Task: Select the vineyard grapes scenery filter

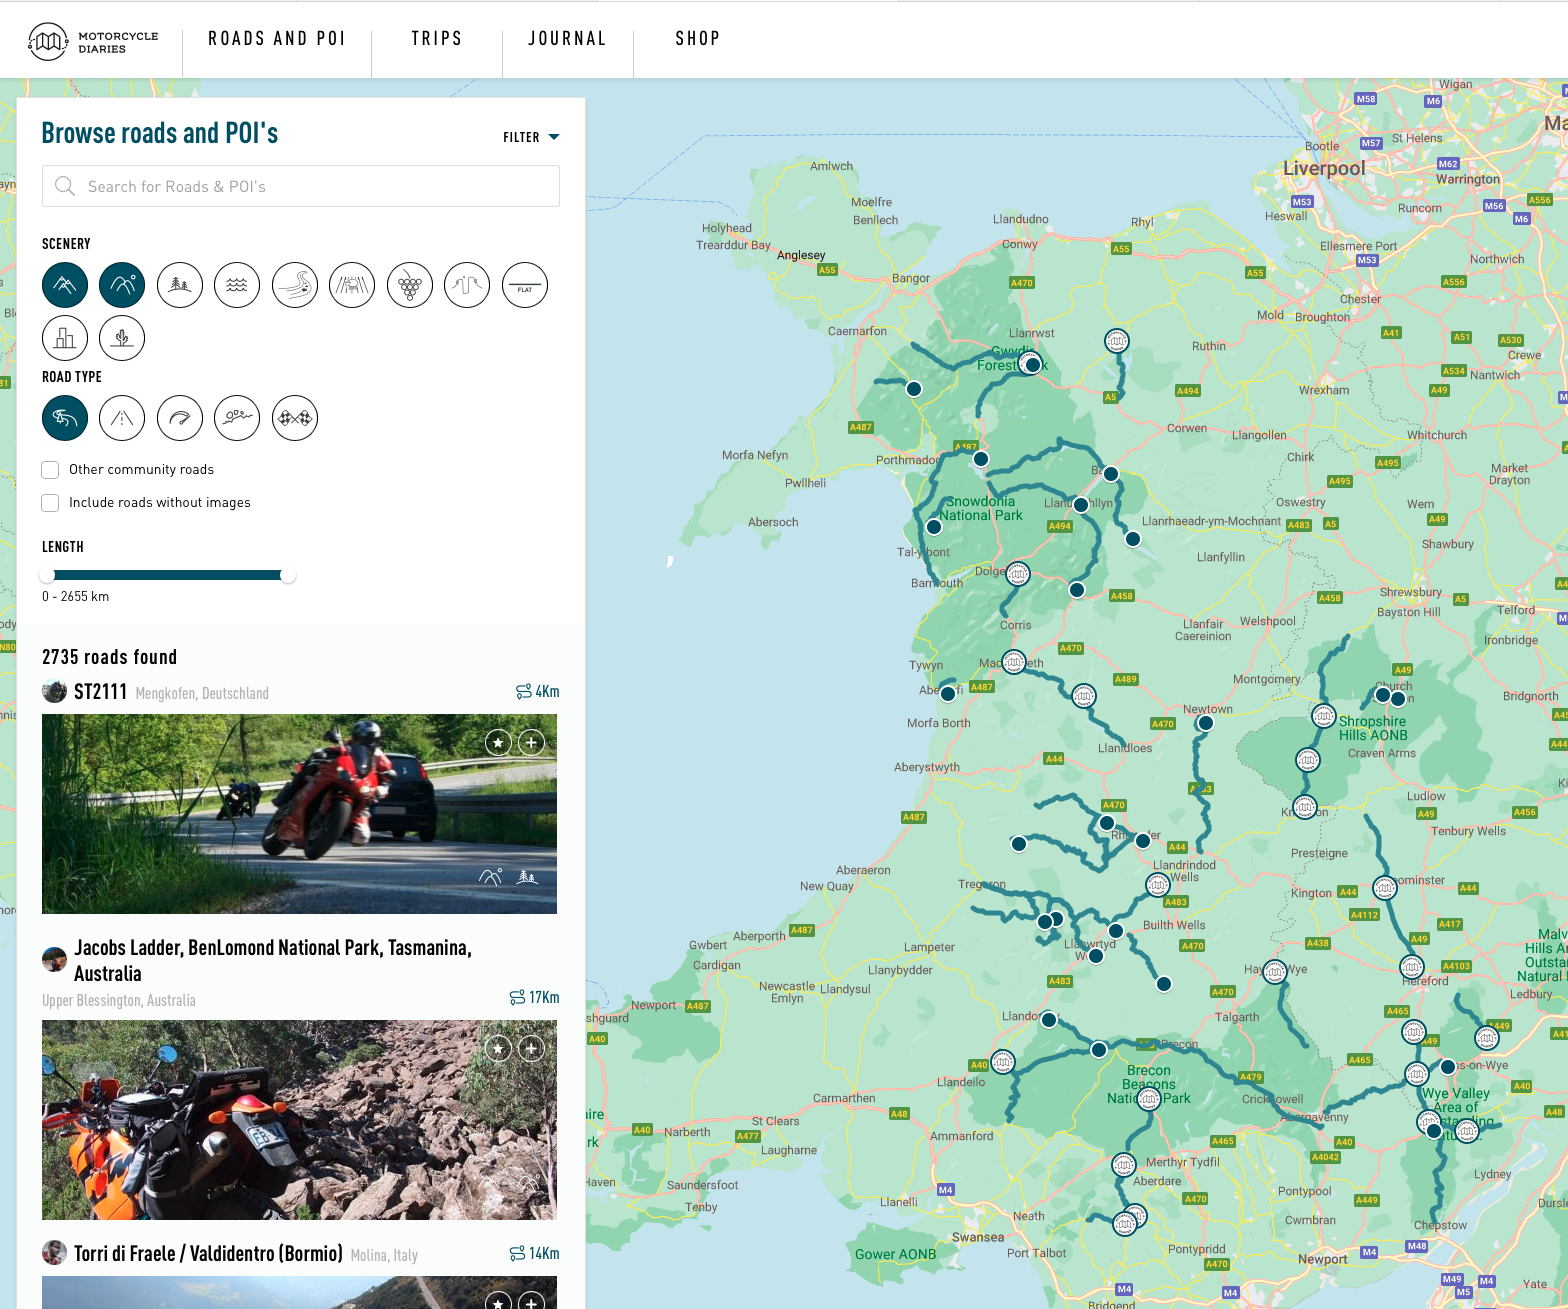Action: (410, 285)
